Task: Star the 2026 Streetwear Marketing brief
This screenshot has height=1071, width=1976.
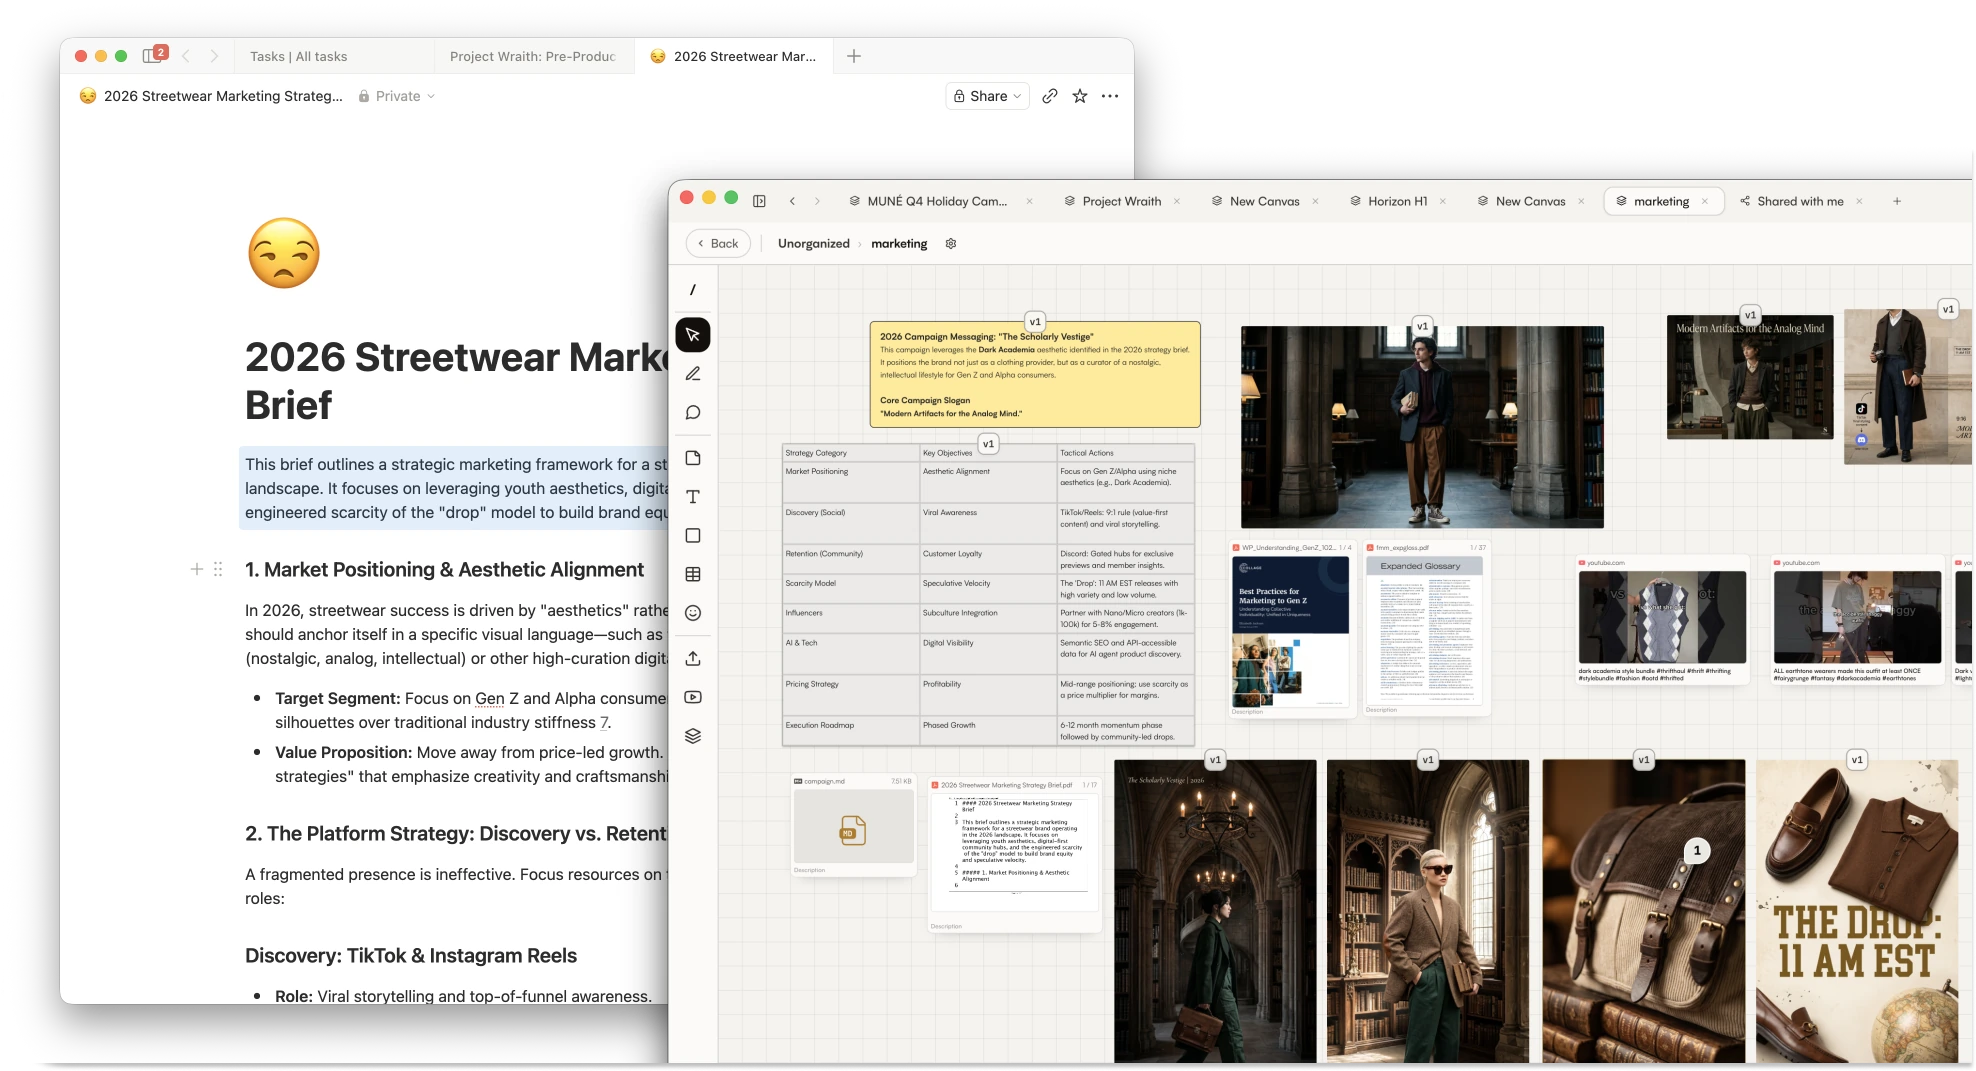Action: click(x=1080, y=96)
